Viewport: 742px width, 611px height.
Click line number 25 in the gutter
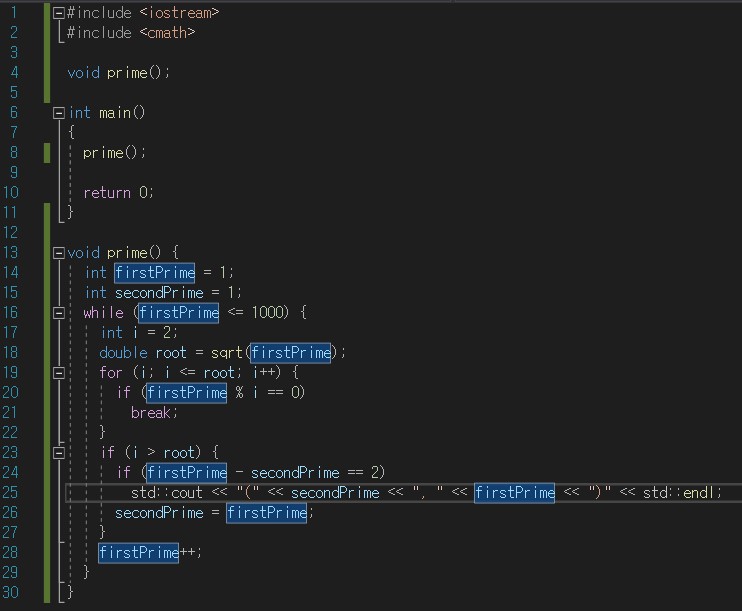10,492
